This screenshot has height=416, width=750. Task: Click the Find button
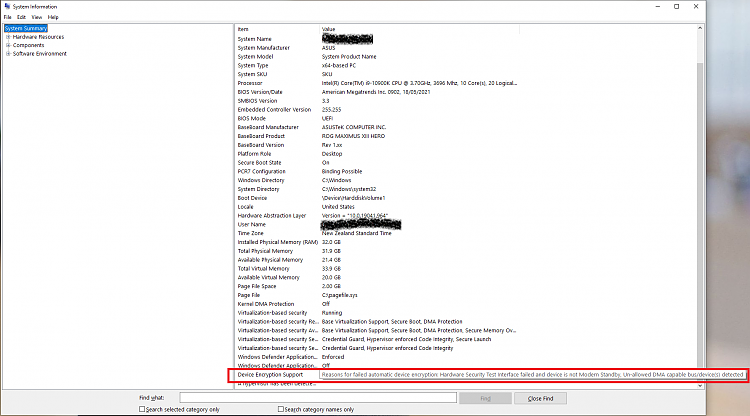485,398
